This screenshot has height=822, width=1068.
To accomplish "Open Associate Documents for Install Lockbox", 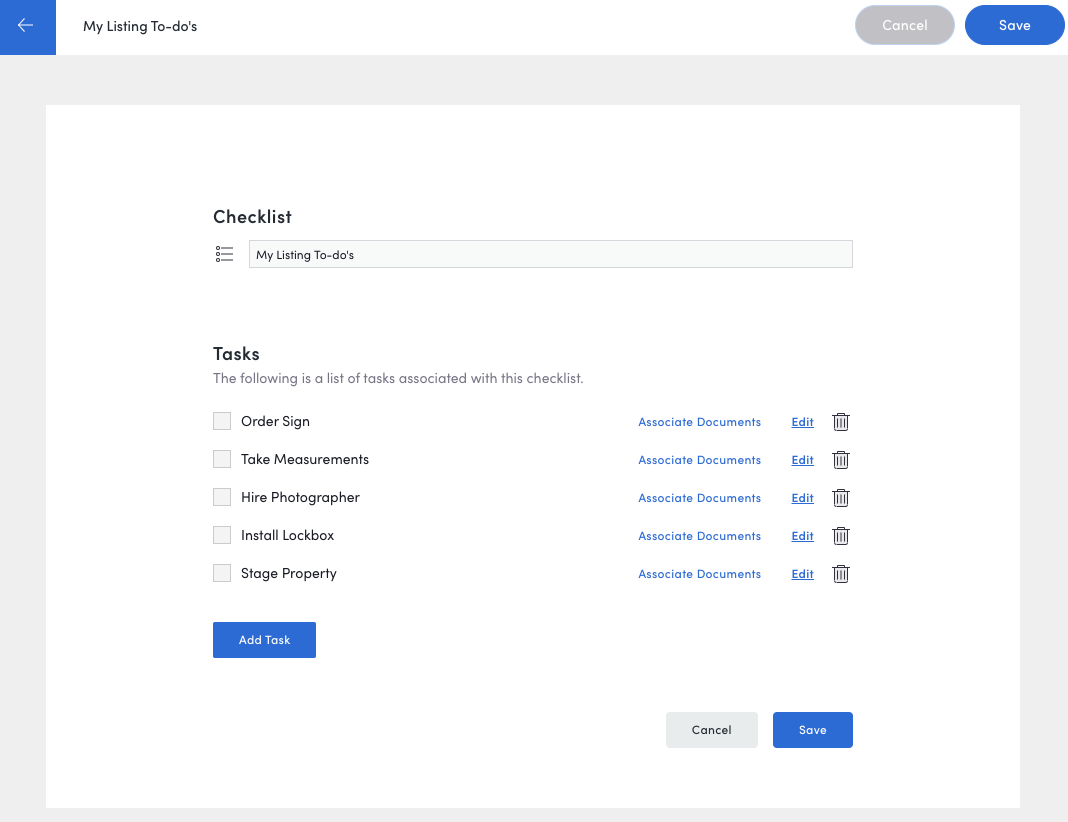I will coord(700,537).
